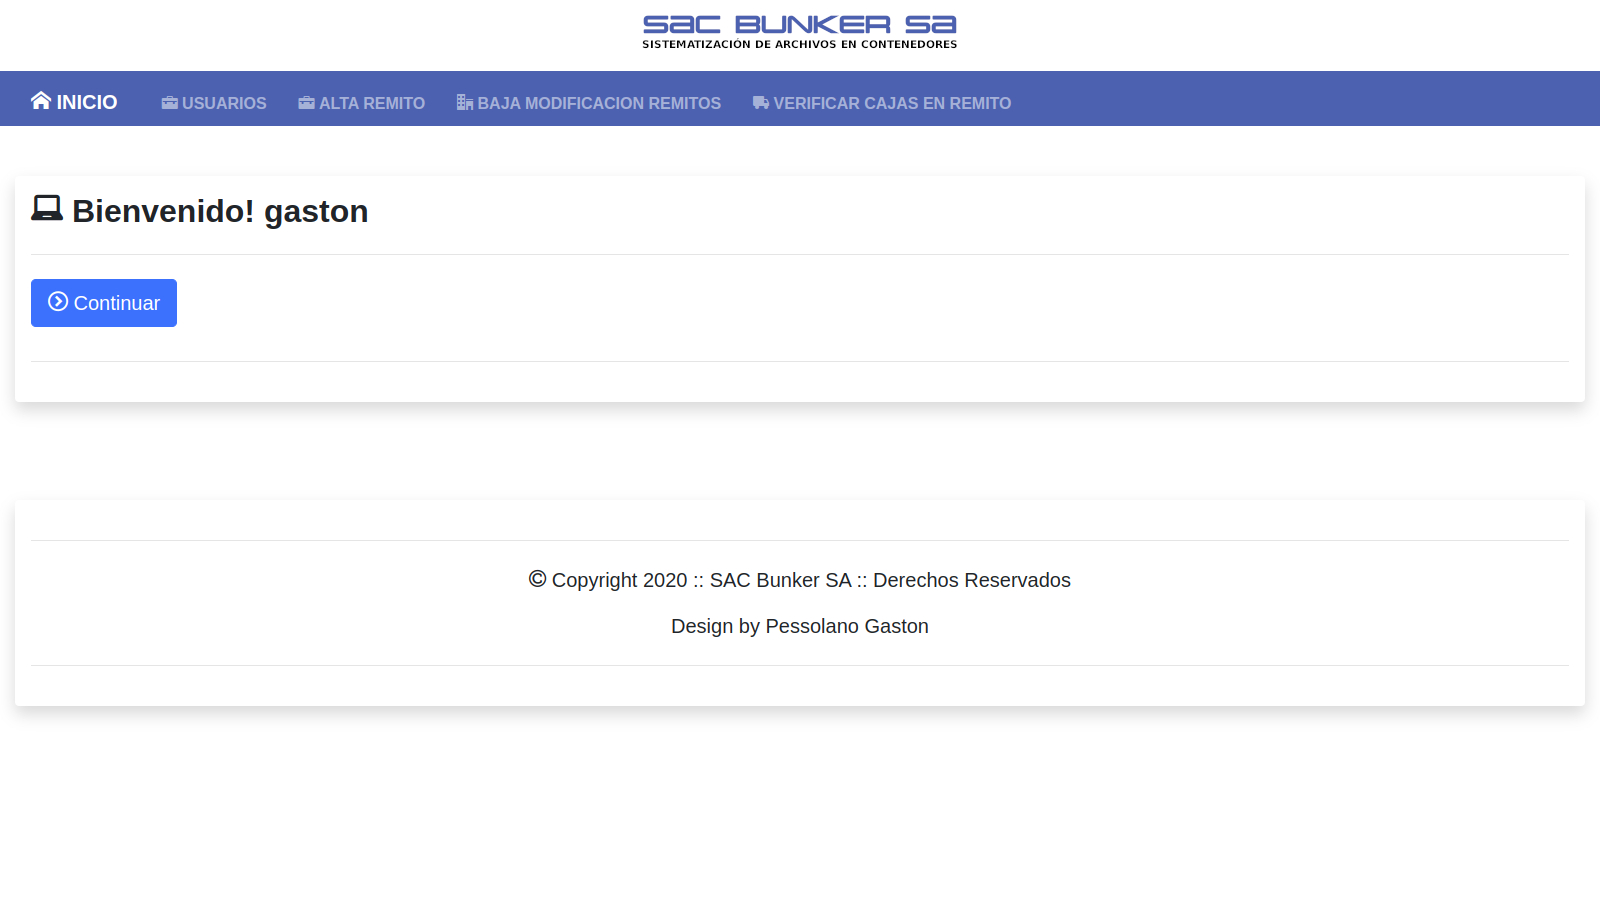This screenshot has height=900, width=1600.
Task: Click the Sistematización de Archivos tagline
Action: [x=799, y=45]
